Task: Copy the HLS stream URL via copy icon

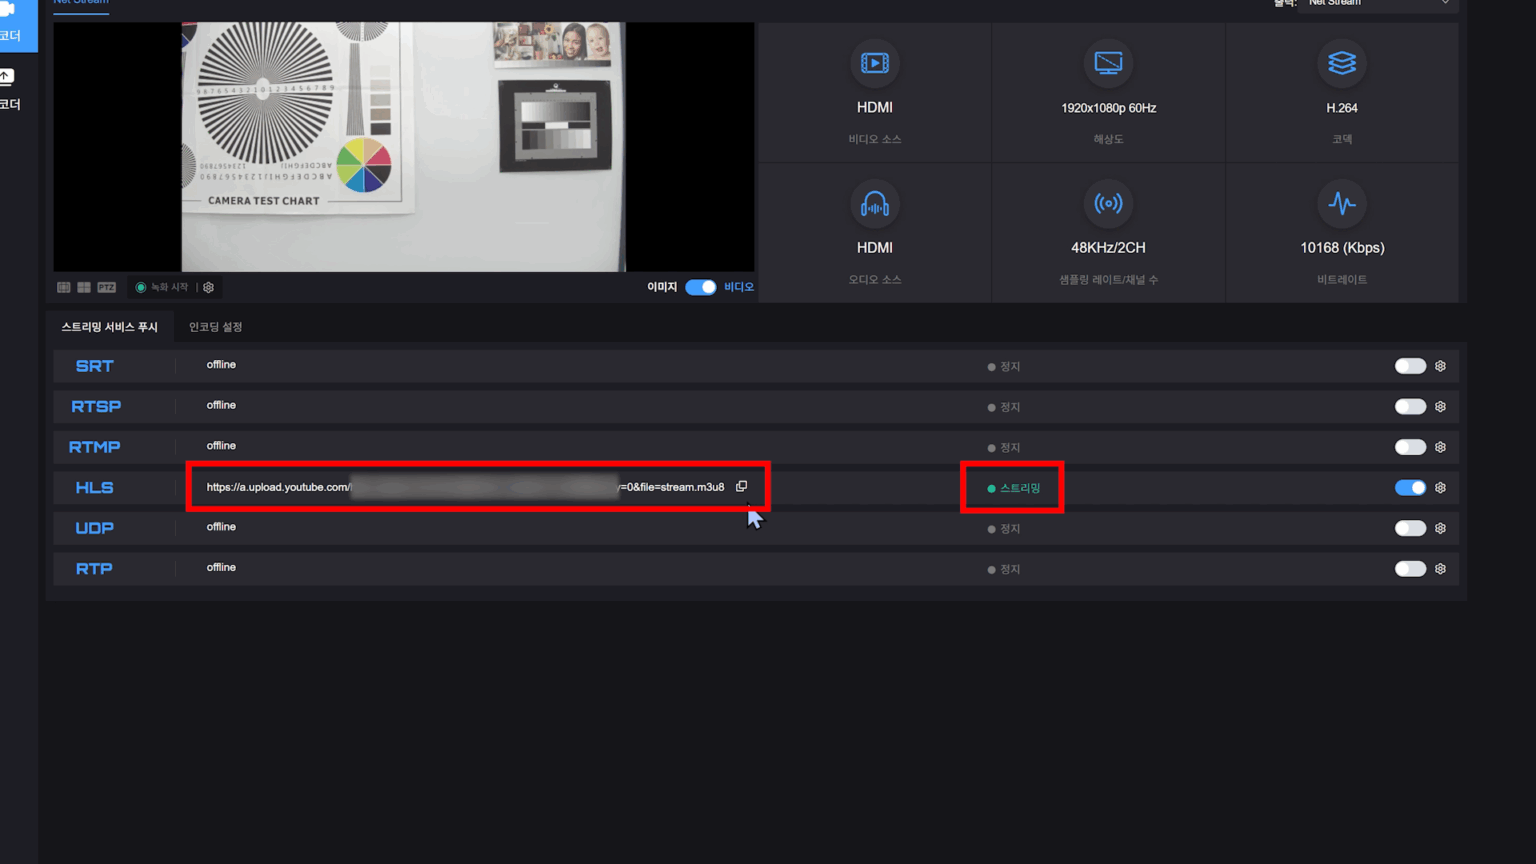Action: coord(741,486)
